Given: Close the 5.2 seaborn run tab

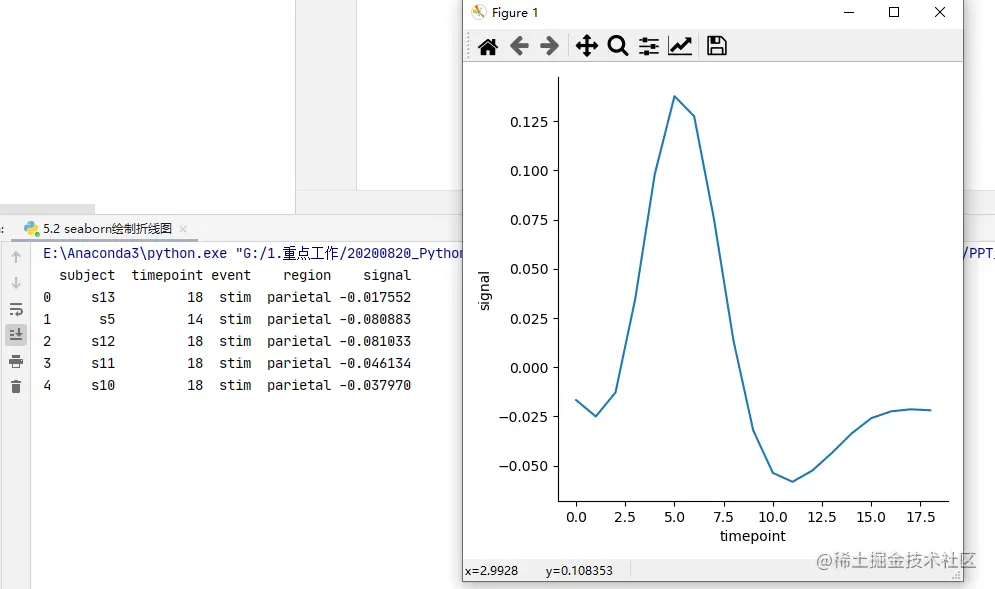Looking at the screenshot, I should click(183, 228).
